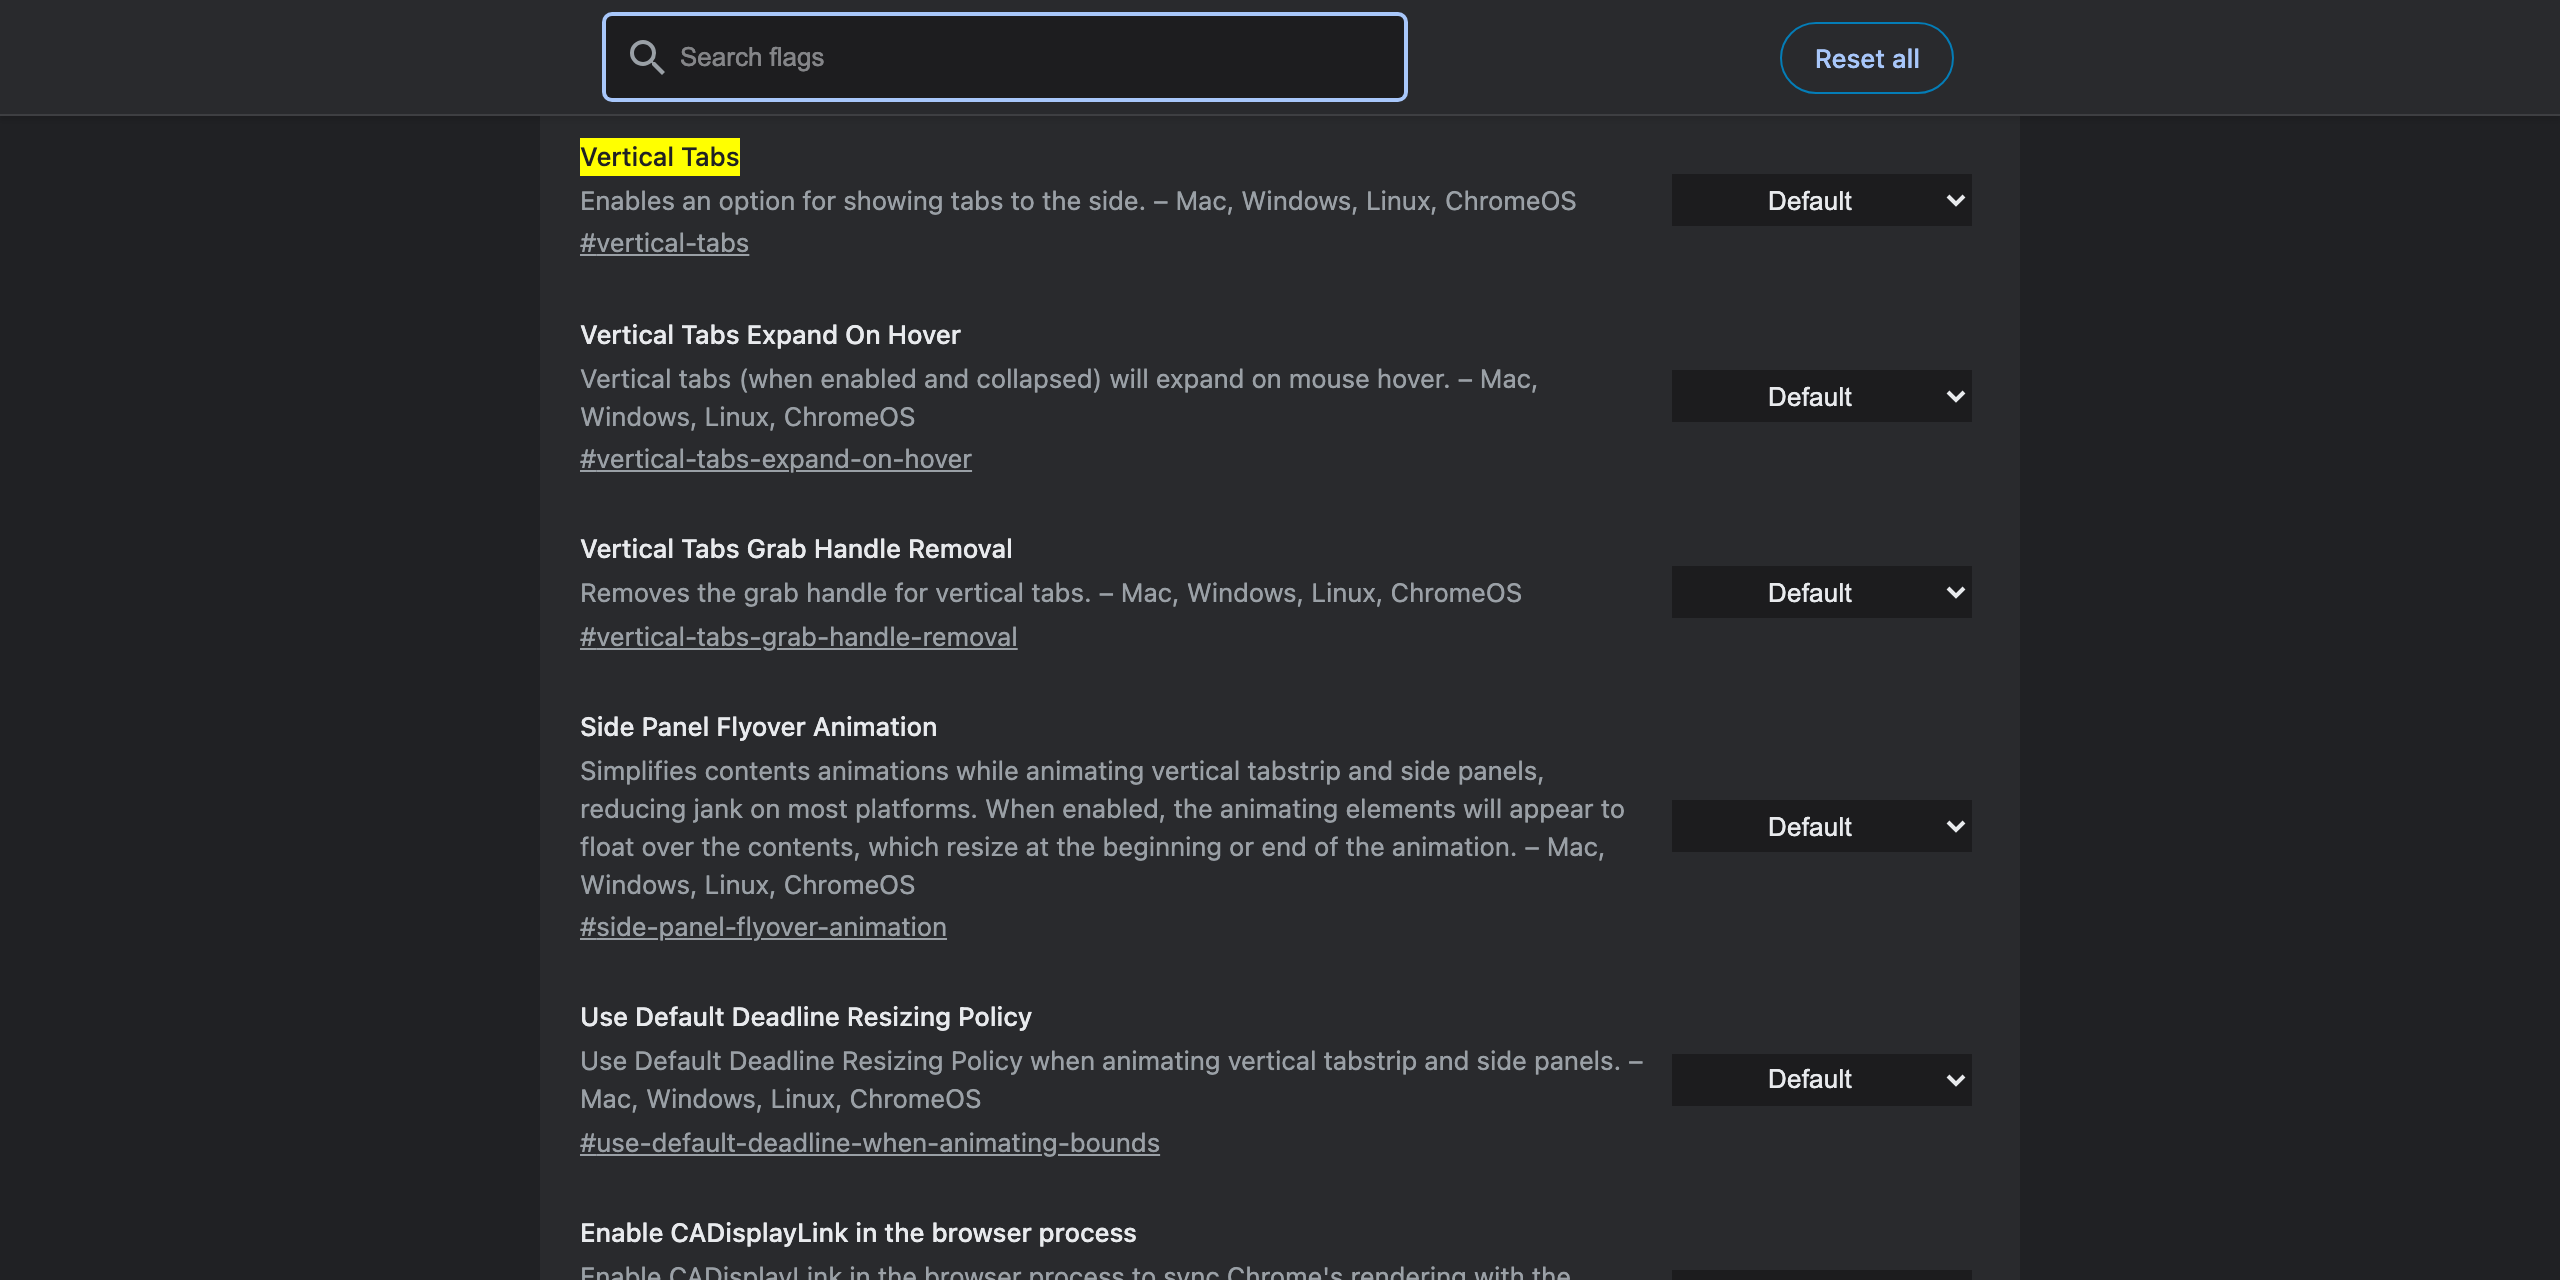
Task: Open the Vertical Tabs flag dropdown
Action: 1821,200
